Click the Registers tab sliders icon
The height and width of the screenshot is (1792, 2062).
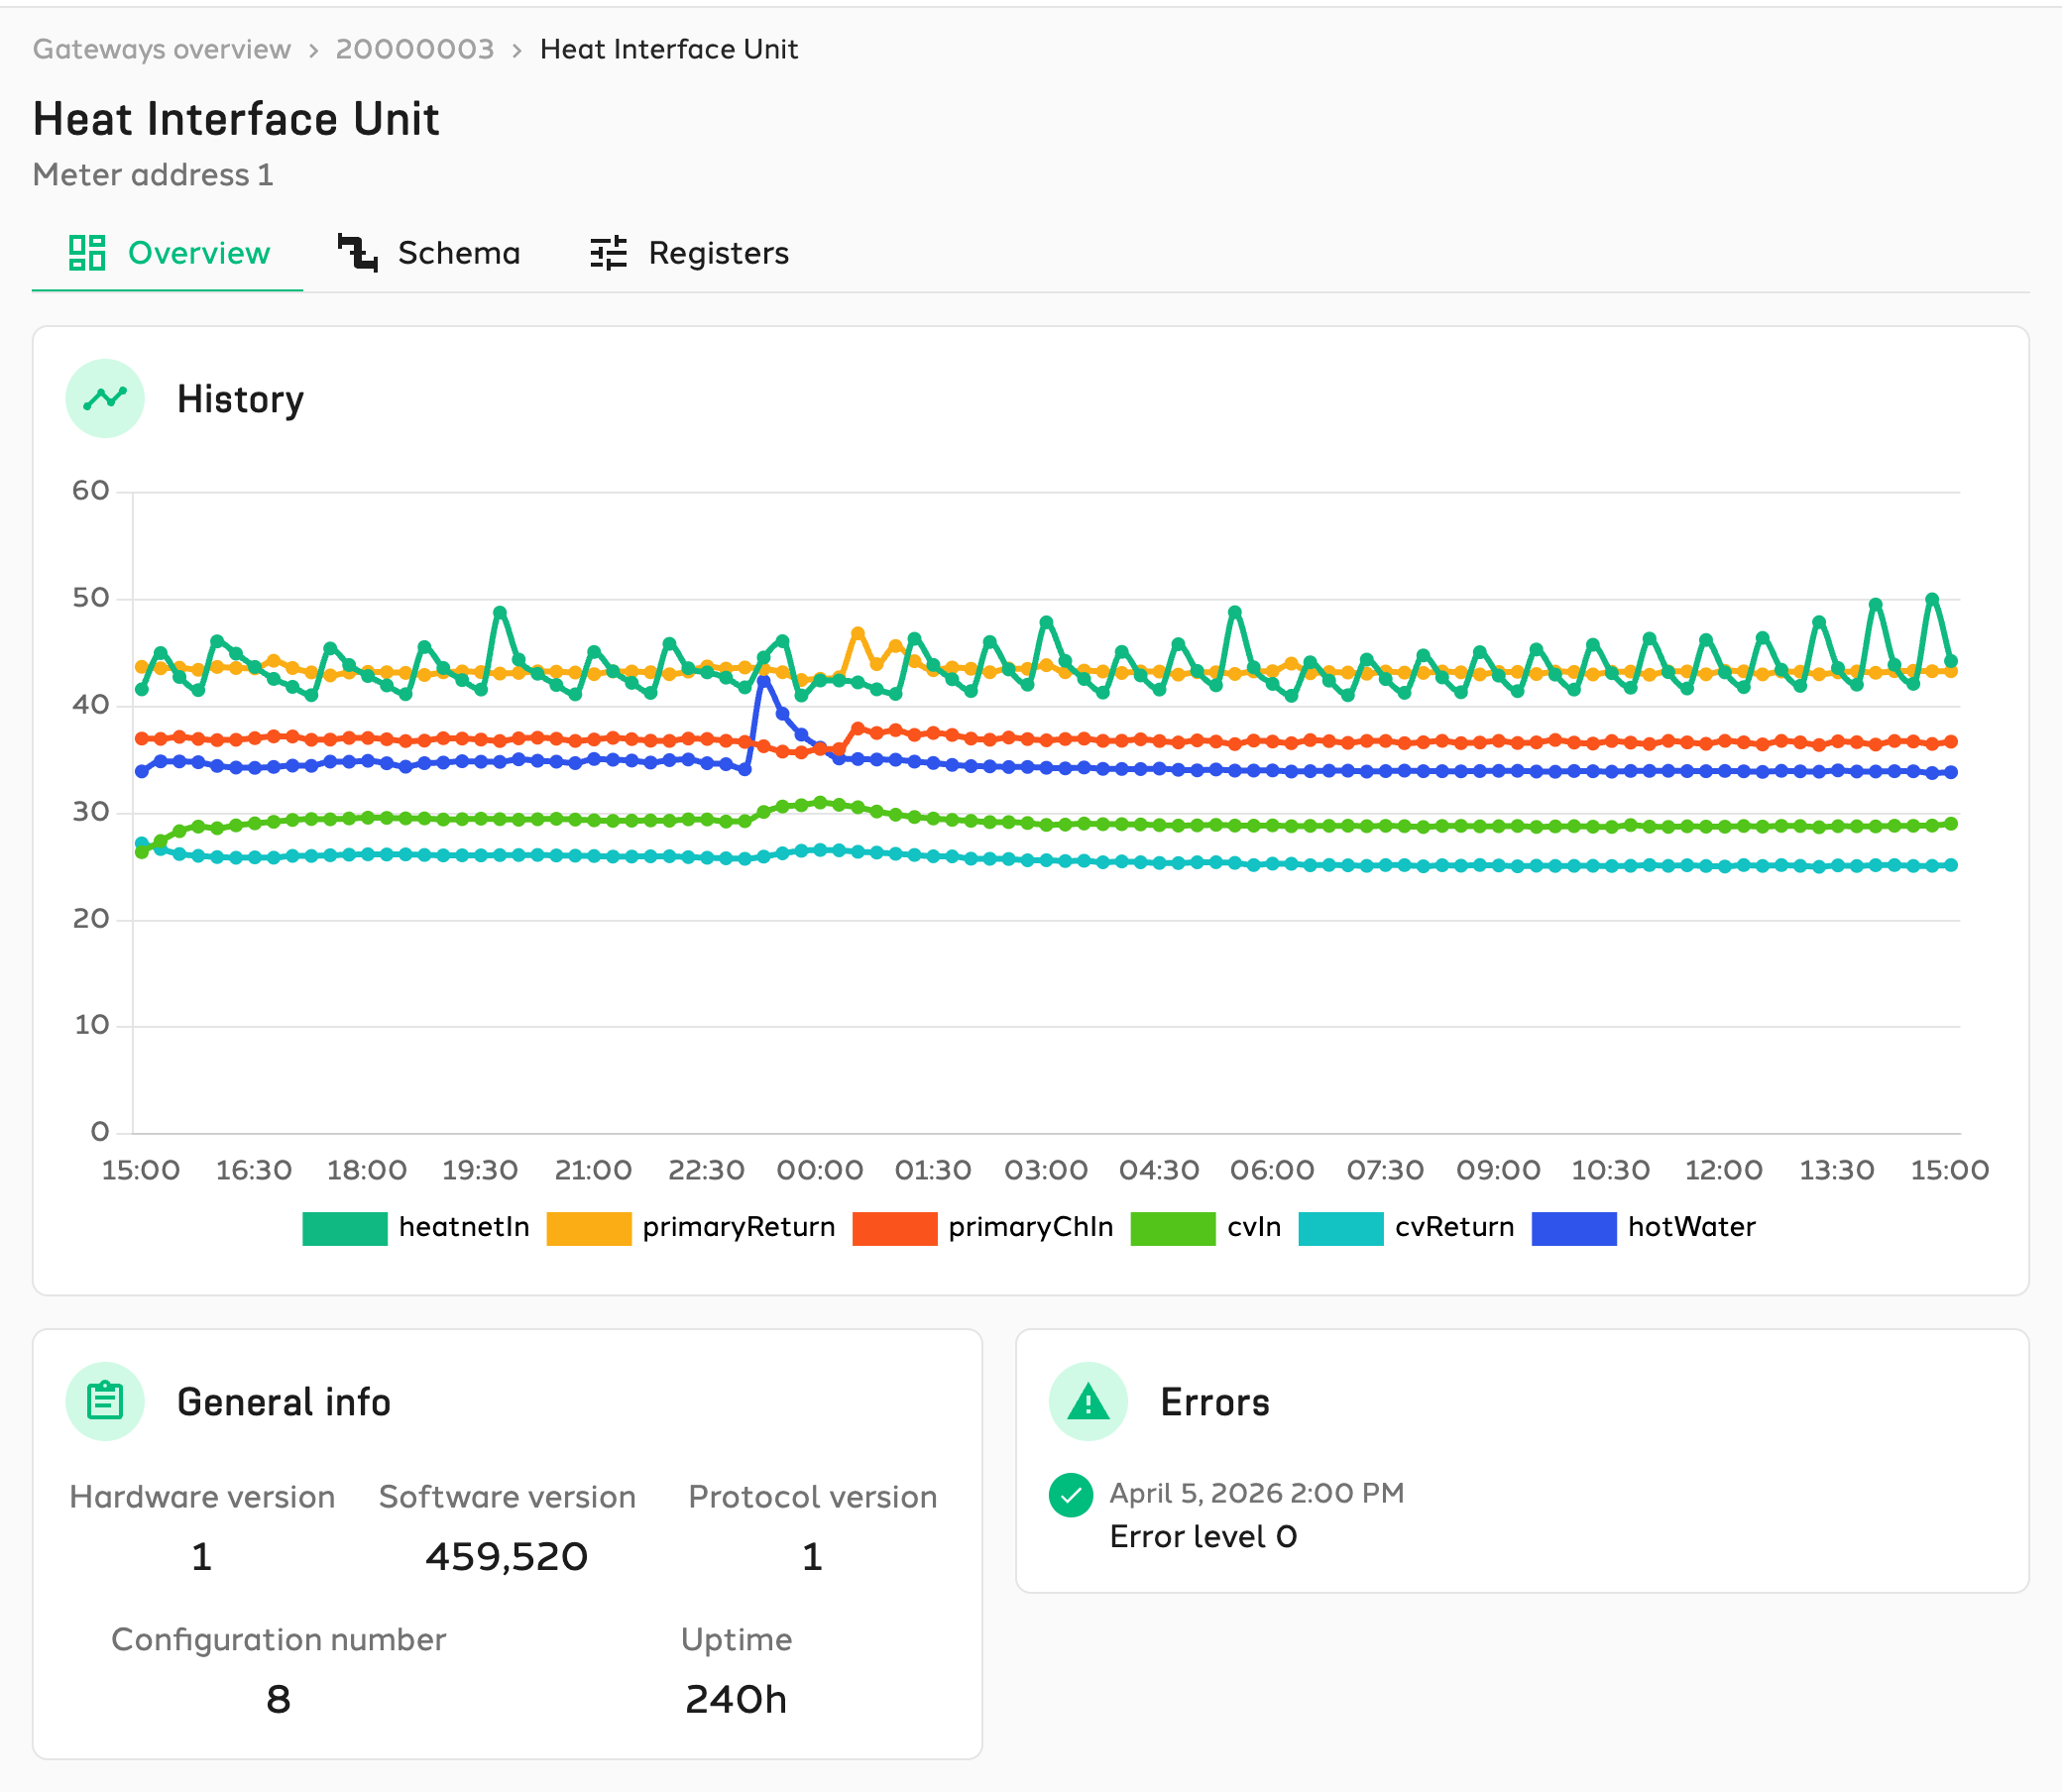coord(608,253)
